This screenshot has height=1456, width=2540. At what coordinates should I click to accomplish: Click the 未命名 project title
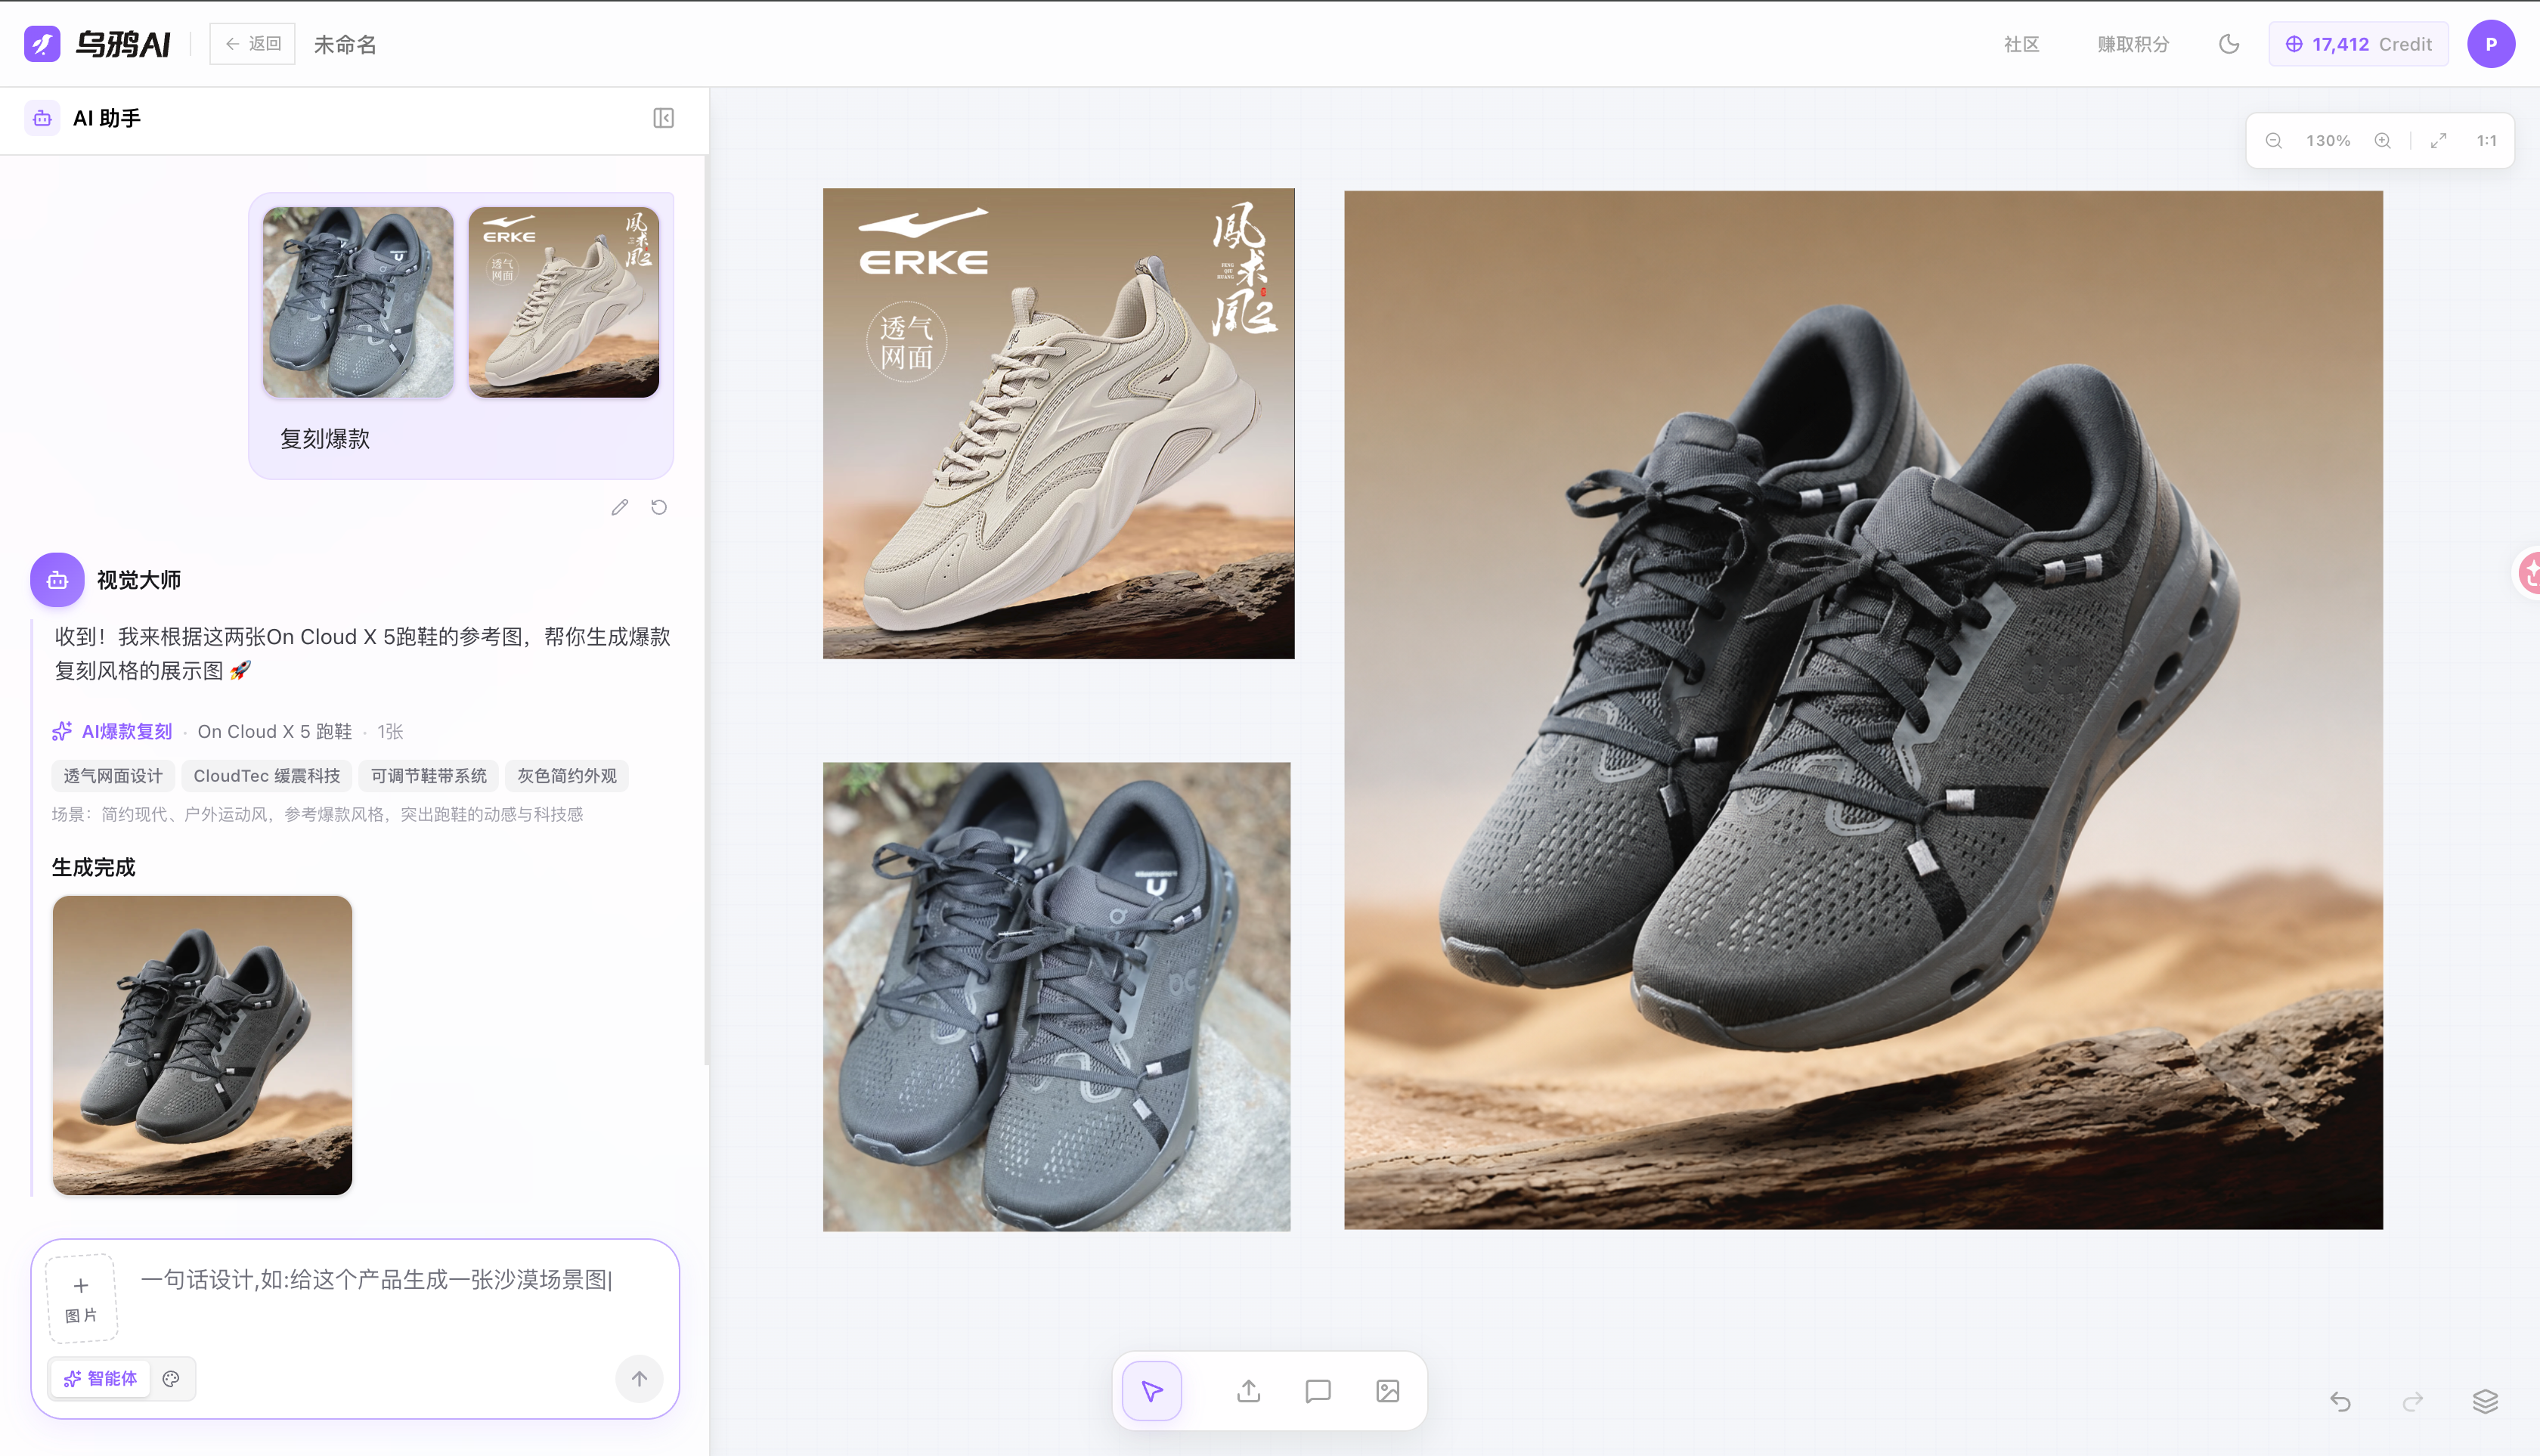click(x=345, y=44)
